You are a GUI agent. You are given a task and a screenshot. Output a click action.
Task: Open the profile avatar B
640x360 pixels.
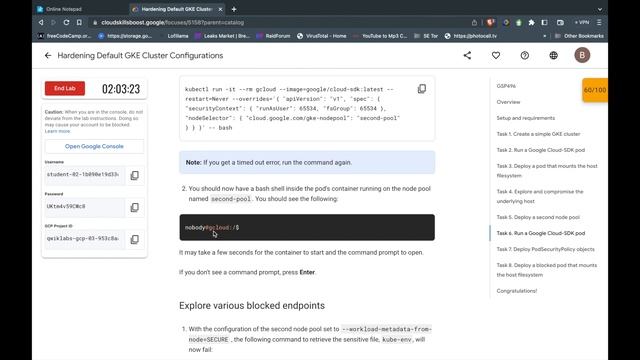582,55
